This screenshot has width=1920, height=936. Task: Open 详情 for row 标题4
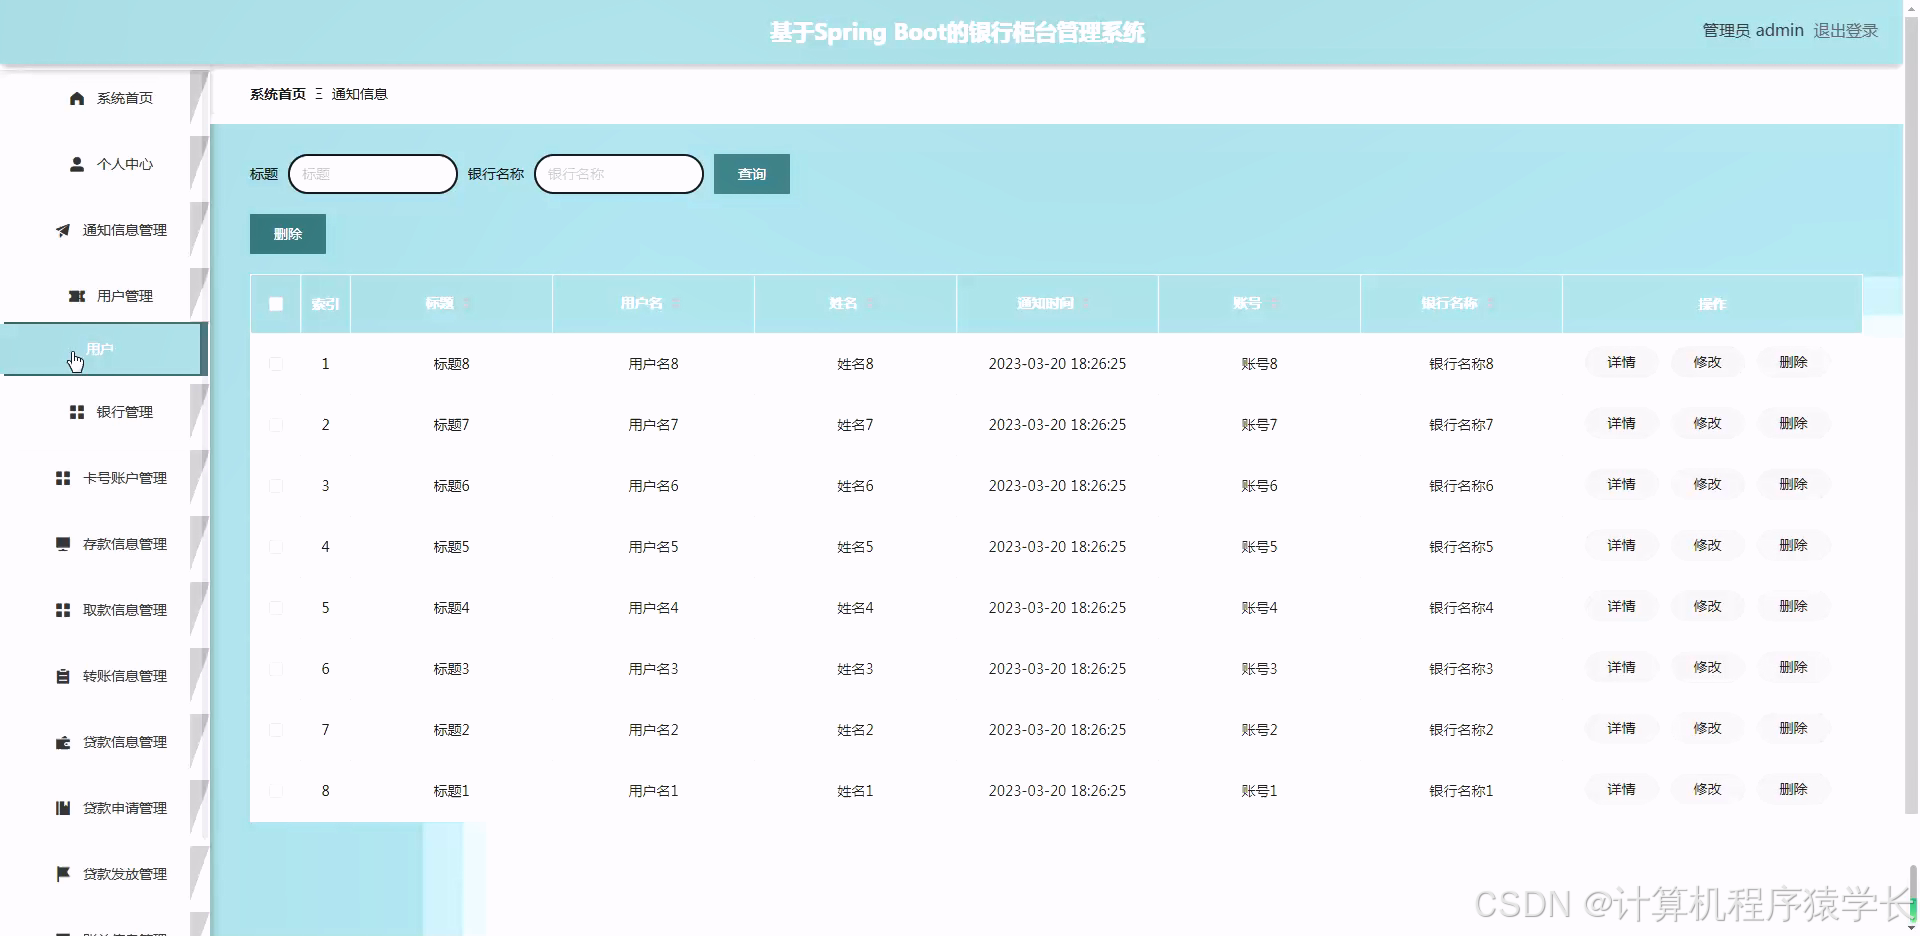point(1621,606)
